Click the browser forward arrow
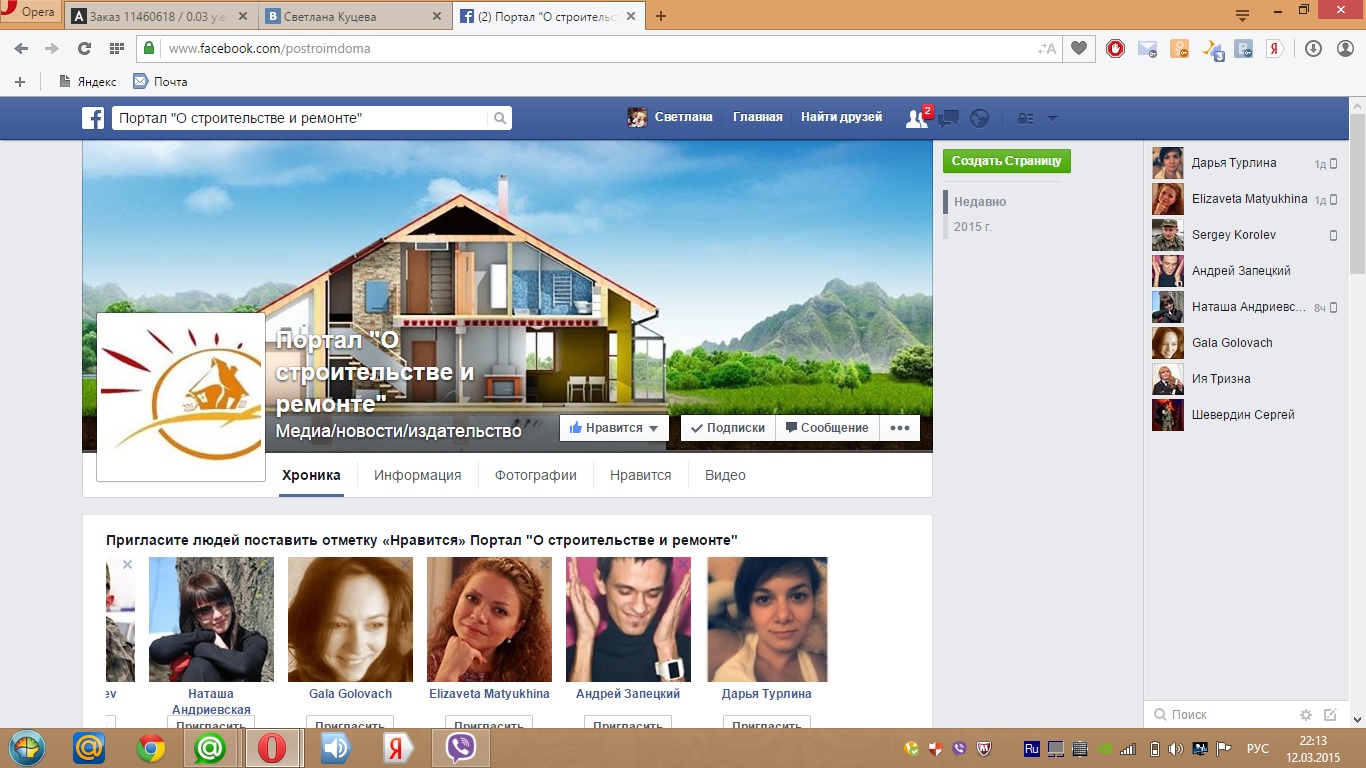The height and width of the screenshot is (768, 1366). 52,48
